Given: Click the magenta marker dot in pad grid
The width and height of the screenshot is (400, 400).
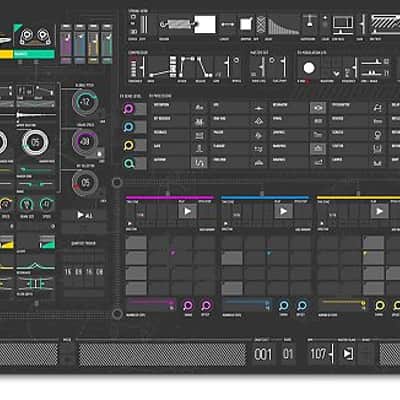Looking at the screenshot, I should (173, 253).
